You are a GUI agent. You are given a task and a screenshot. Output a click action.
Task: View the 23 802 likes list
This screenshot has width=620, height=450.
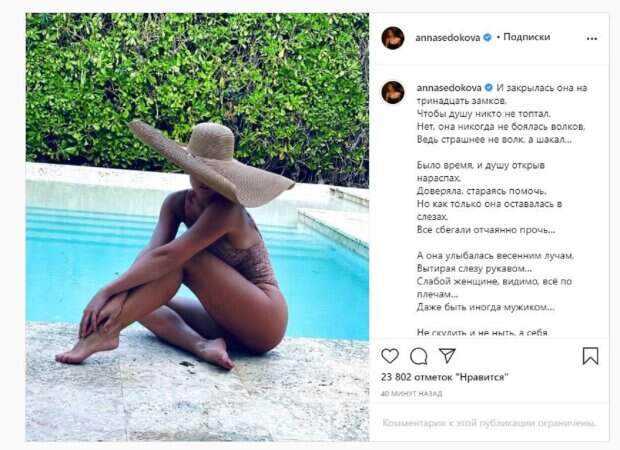[444, 377]
